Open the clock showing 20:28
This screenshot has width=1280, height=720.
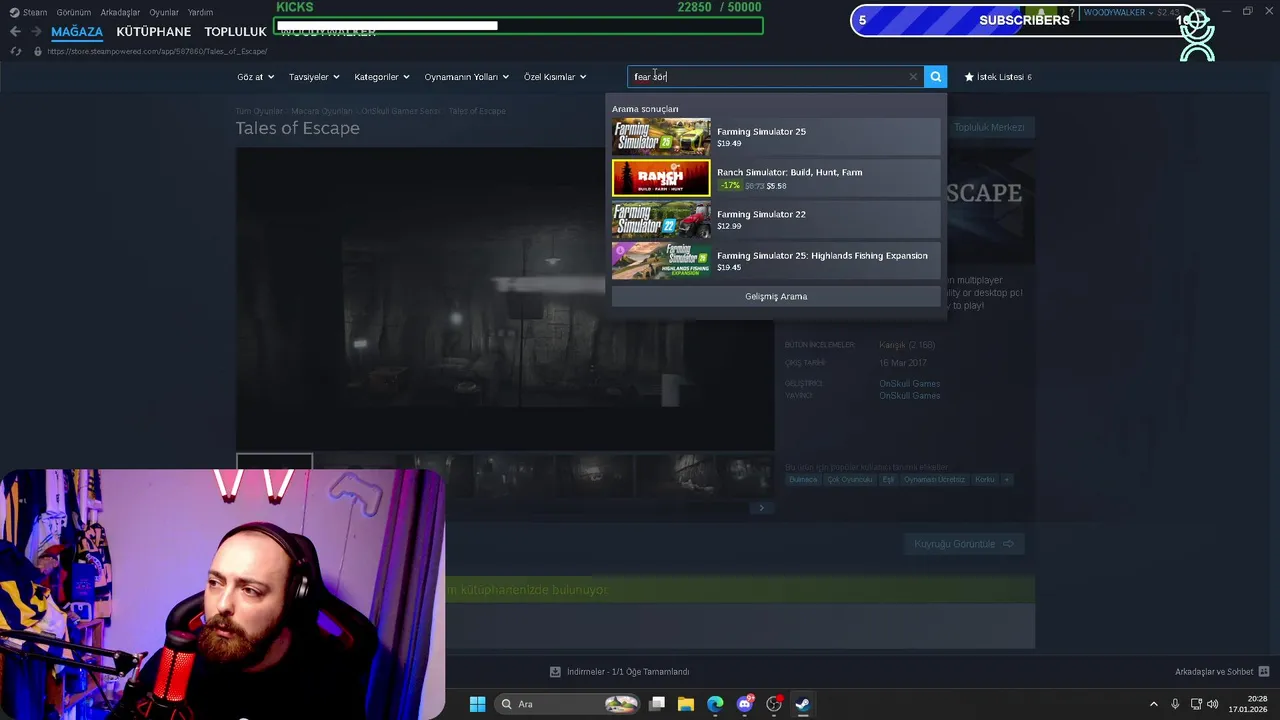click(1247, 704)
